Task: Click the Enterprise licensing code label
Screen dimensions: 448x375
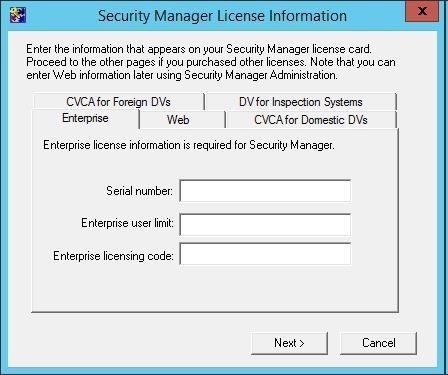Action: coord(113,256)
